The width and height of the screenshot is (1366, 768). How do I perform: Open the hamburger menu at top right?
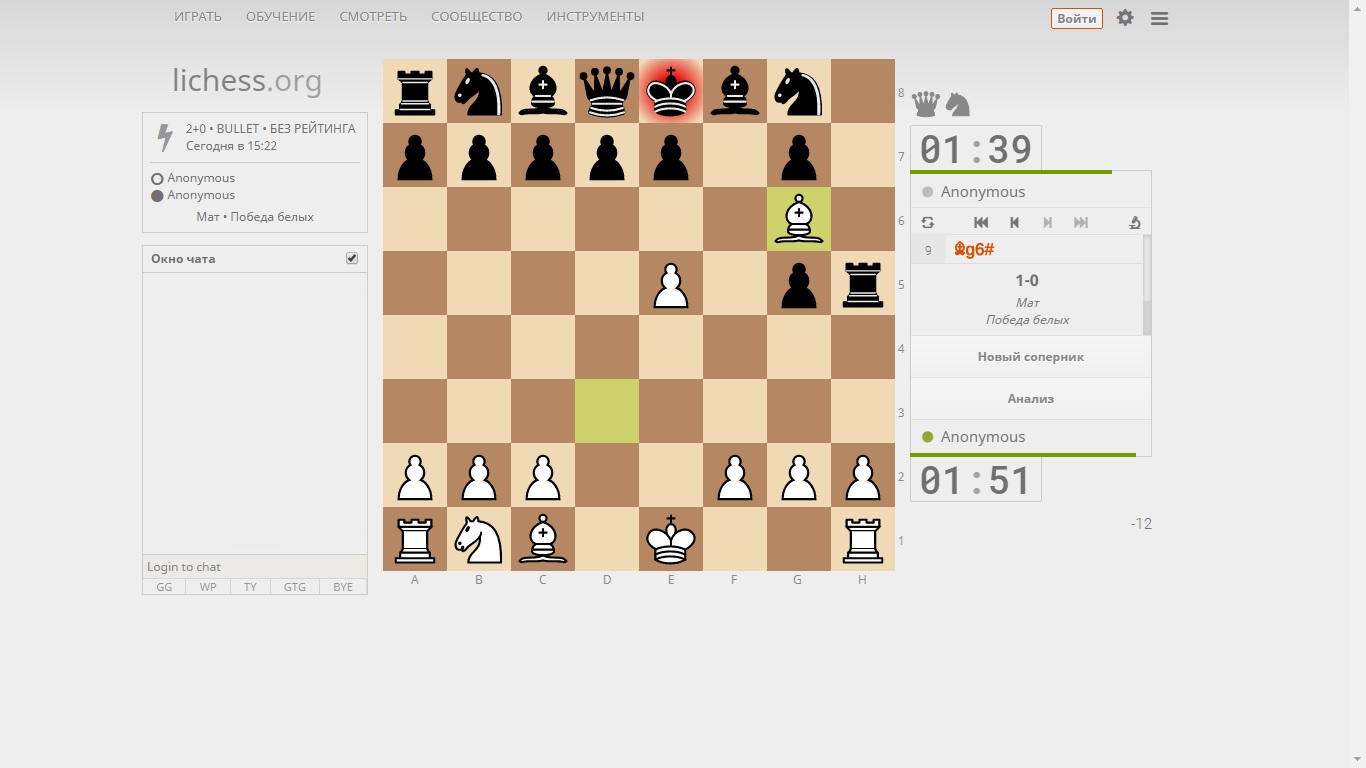click(1159, 18)
